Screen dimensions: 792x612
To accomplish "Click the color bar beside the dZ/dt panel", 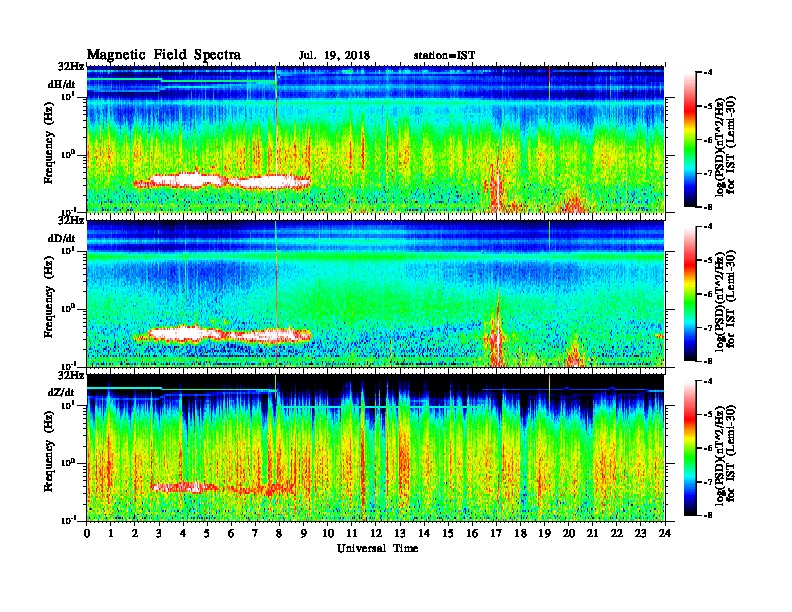I will (690, 448).
